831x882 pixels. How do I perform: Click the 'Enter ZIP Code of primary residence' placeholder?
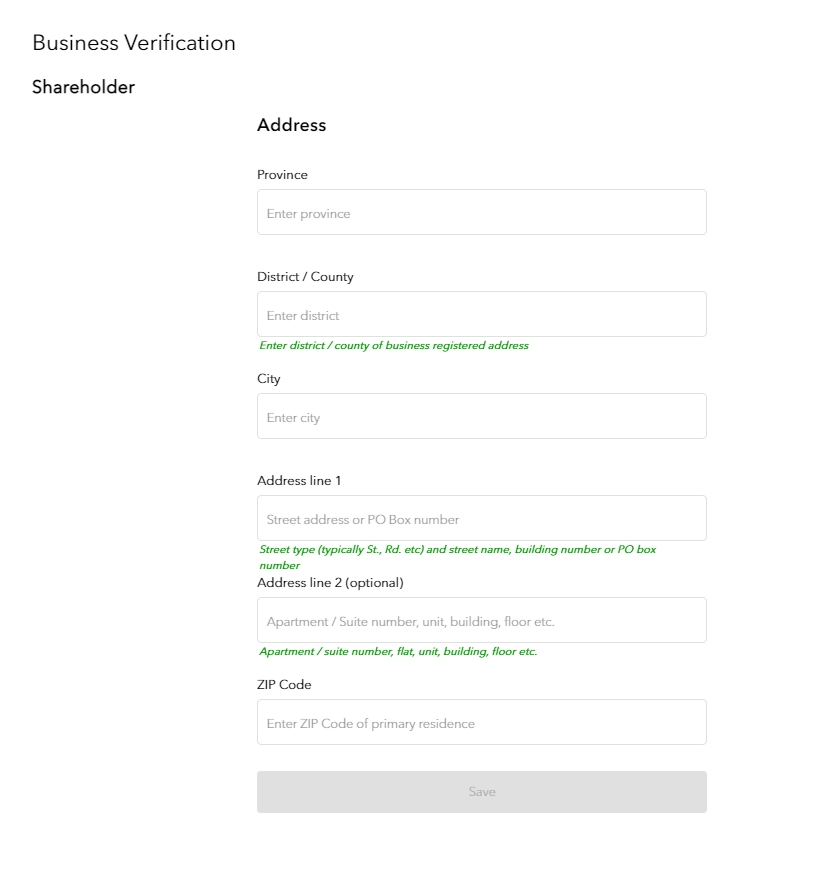(371, 724)
